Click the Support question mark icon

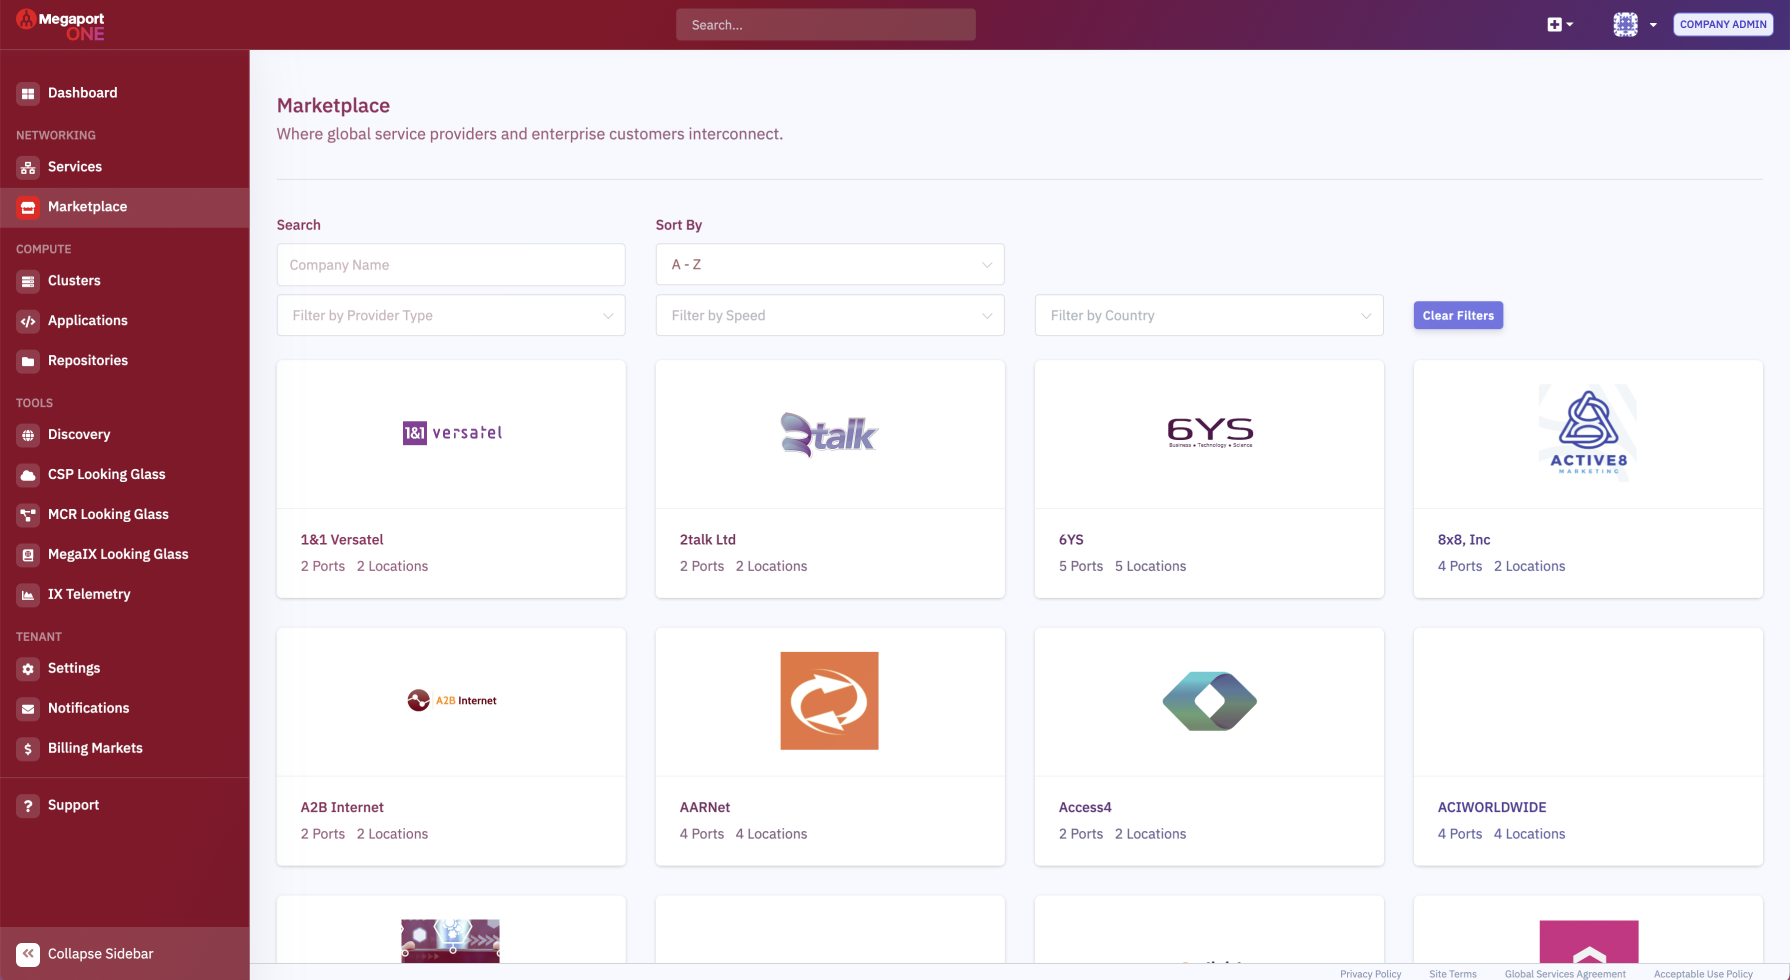point(28,806)
